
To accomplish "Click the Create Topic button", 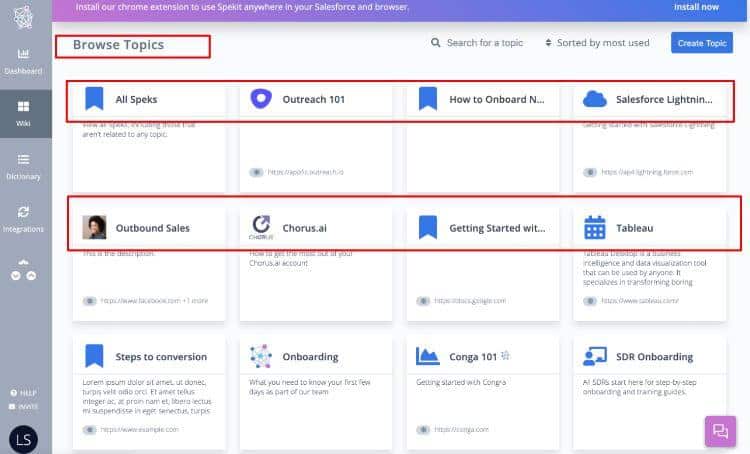I will 702,43.
